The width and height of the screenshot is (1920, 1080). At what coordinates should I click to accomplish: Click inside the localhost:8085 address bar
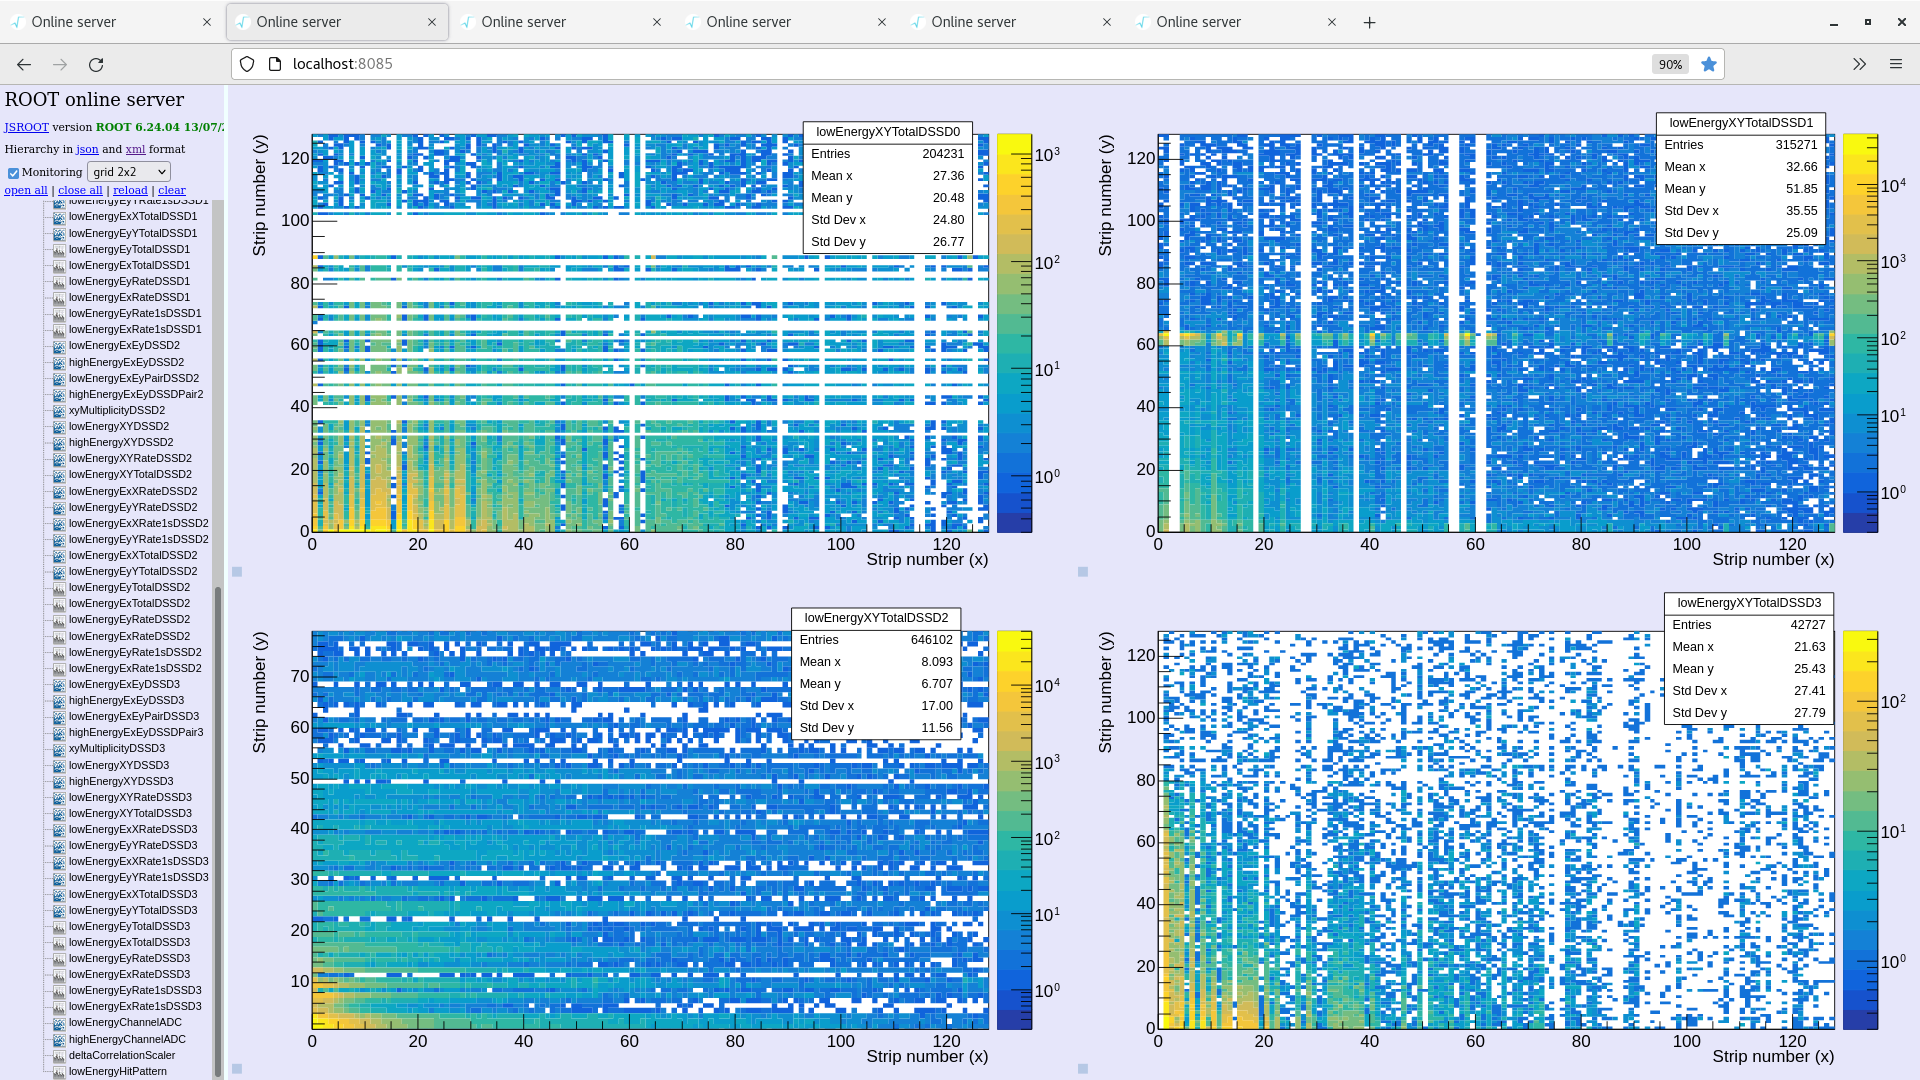pyautogui.click(x=700, y=63)
